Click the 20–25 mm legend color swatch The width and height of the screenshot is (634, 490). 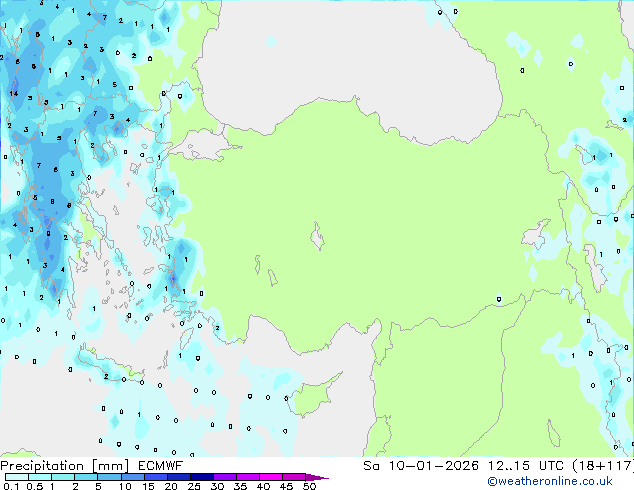[x=178, y=477]
